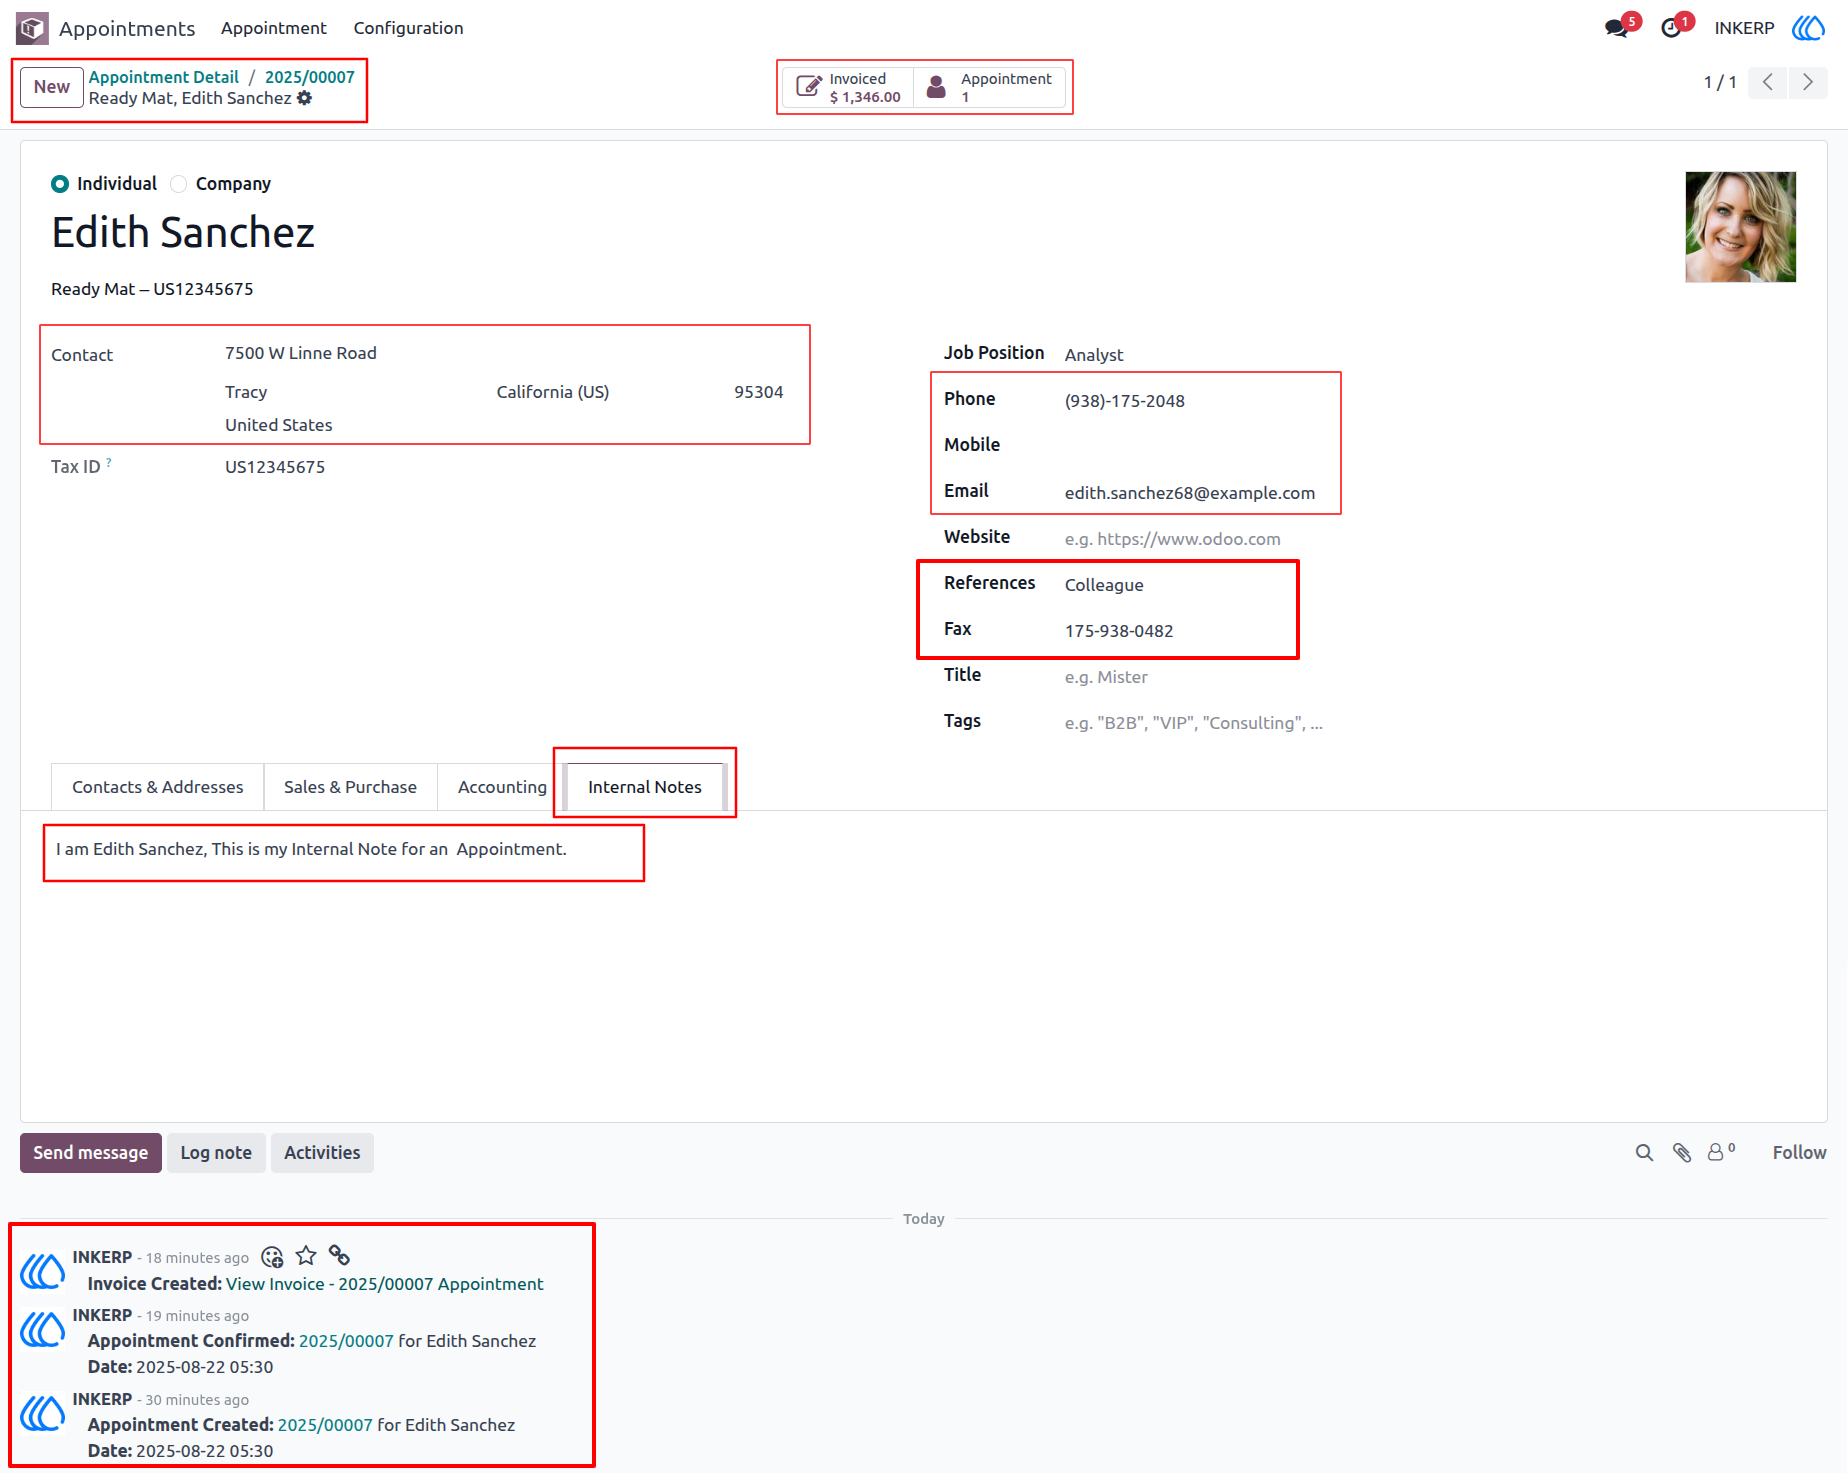The height and width of the screenshot is (1473, 1848).
Task: Open the gear actions menu beside Edith Sanchez
Action: (305, 98)
